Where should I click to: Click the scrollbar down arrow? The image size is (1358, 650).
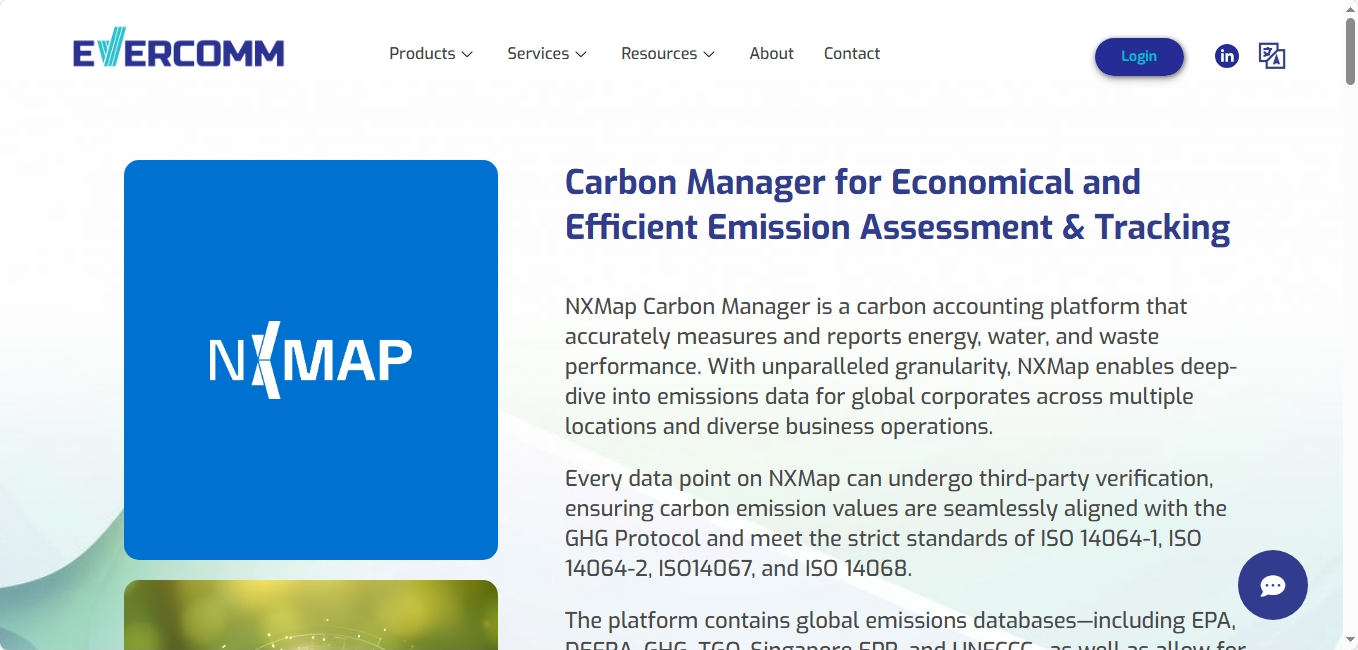1350,641
